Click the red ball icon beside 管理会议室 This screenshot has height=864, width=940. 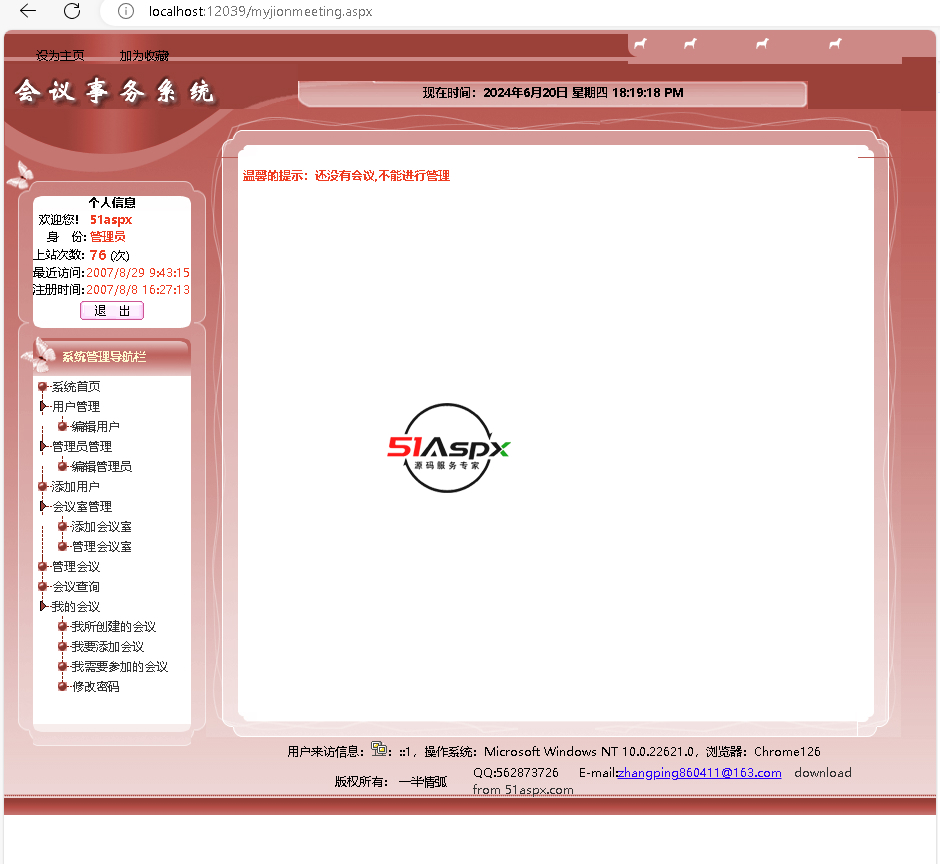pyautogui.click(x=62, y=546)
